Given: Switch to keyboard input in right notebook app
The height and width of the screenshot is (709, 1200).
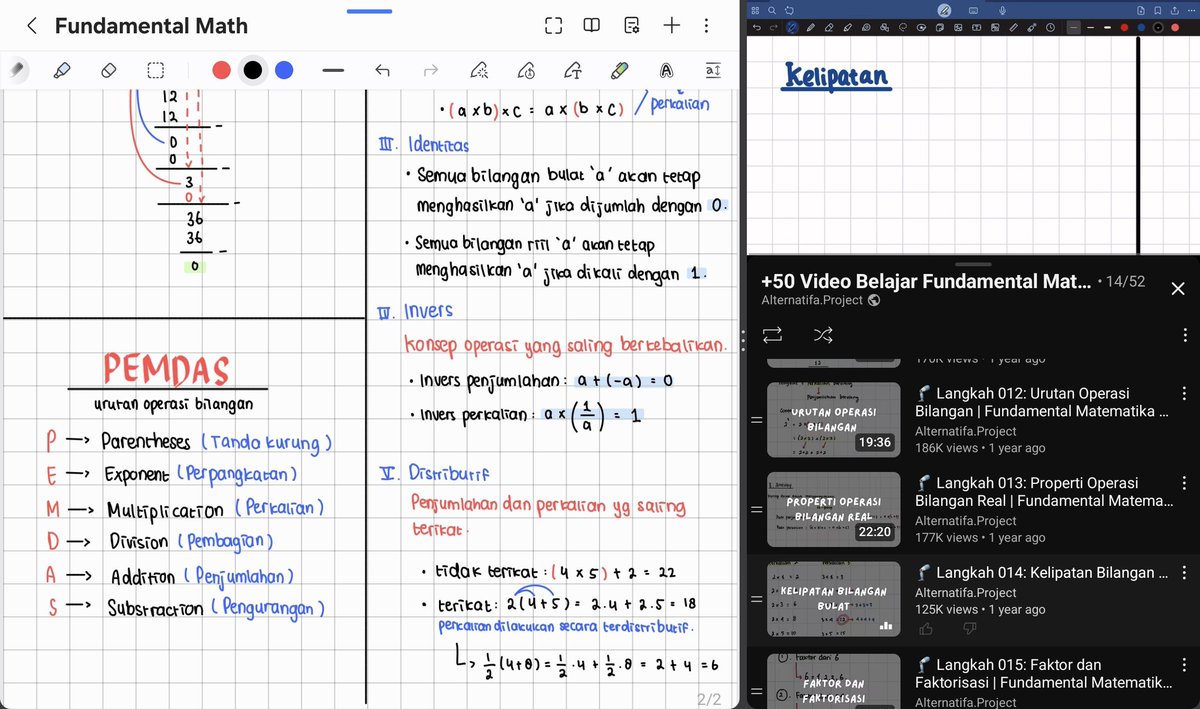Looking at the screenshot, I should point(973,10).
